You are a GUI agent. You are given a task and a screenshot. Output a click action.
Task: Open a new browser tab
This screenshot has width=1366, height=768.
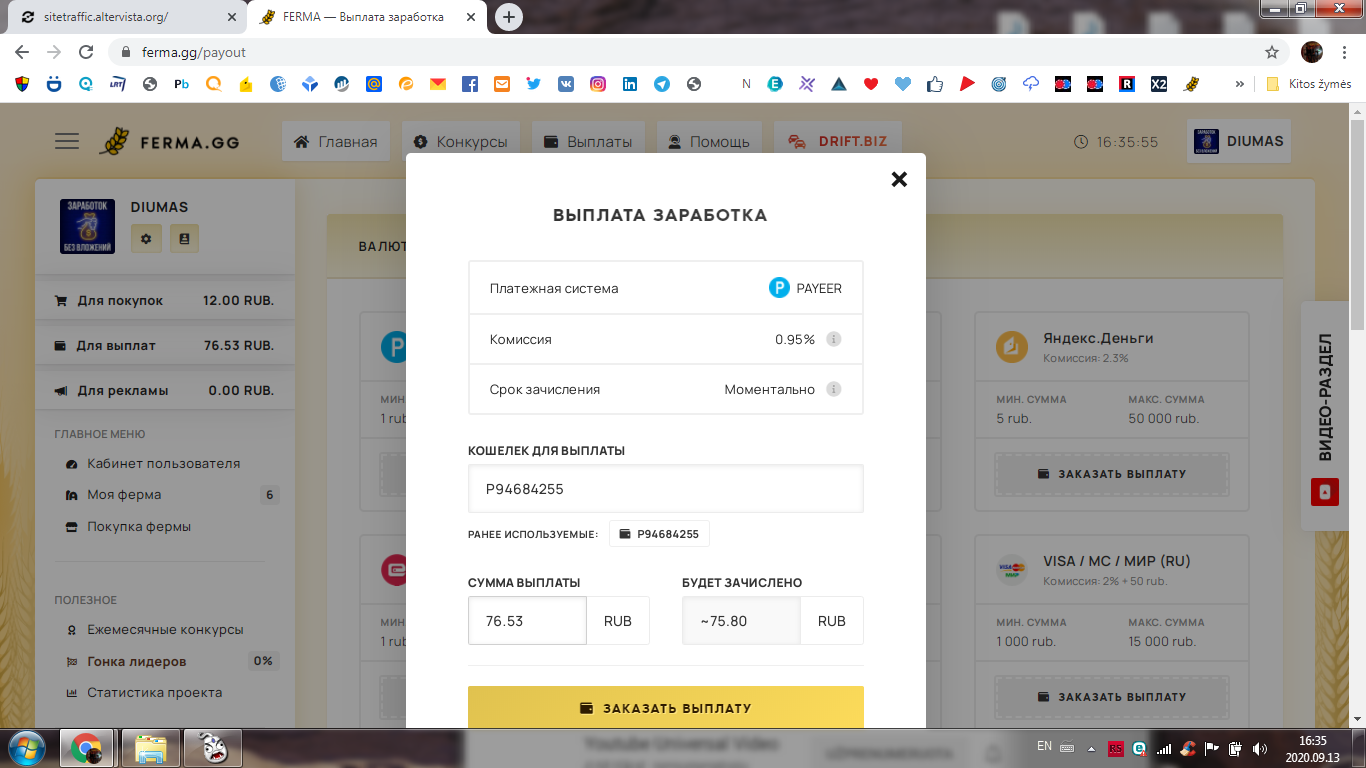(x=509, y=17)
